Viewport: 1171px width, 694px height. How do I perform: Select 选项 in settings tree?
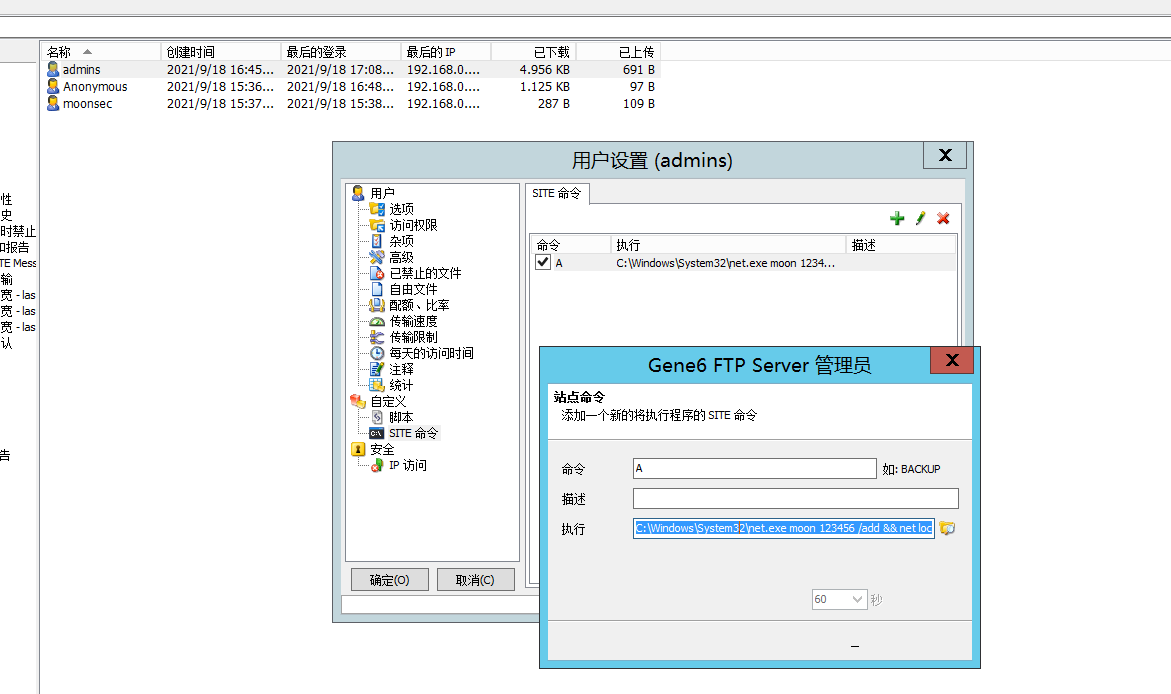click(x=401, y=209)
